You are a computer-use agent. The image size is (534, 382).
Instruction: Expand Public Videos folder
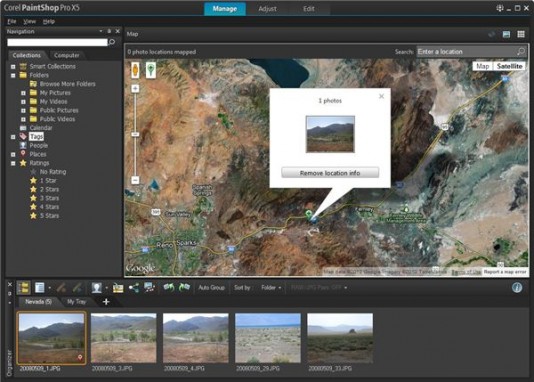[23, 120]
